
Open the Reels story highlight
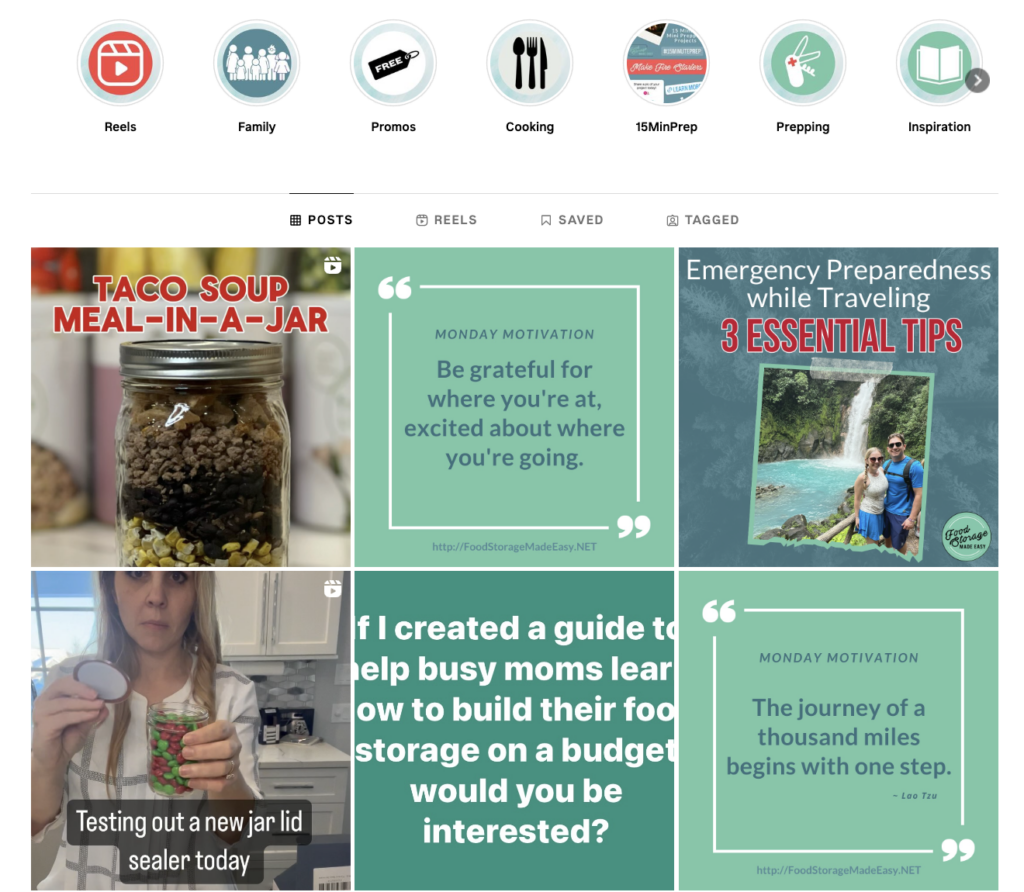(x=120, y=63)
